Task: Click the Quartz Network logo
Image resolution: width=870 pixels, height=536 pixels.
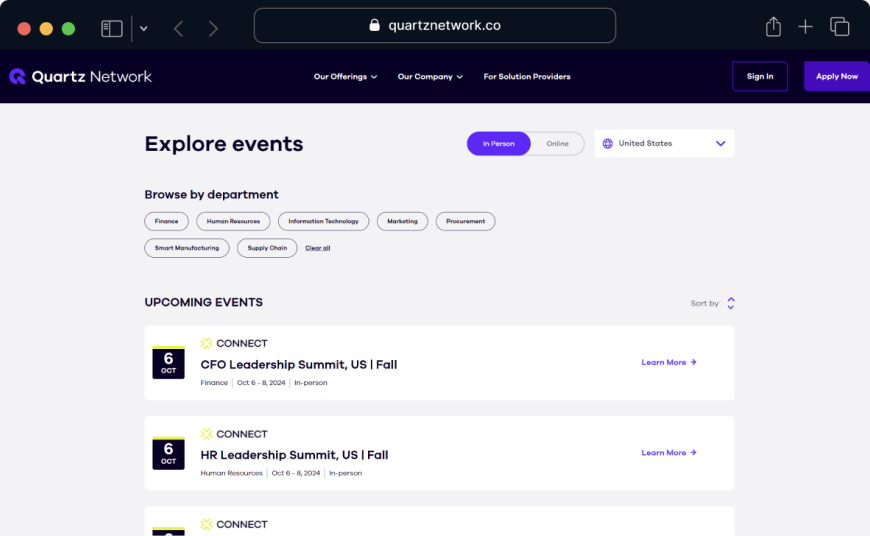Action: tap(80, 77)
